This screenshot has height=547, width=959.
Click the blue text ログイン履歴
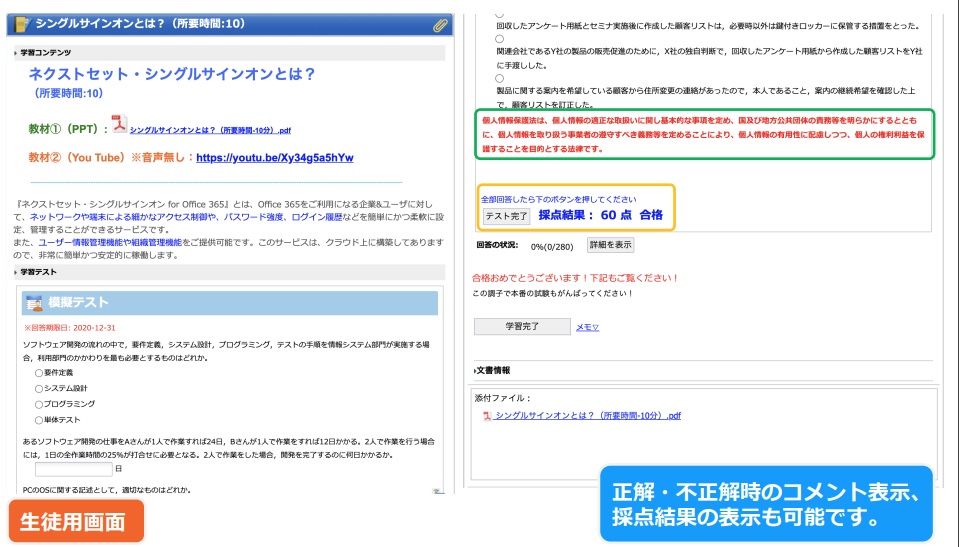(x=316, y=217)
